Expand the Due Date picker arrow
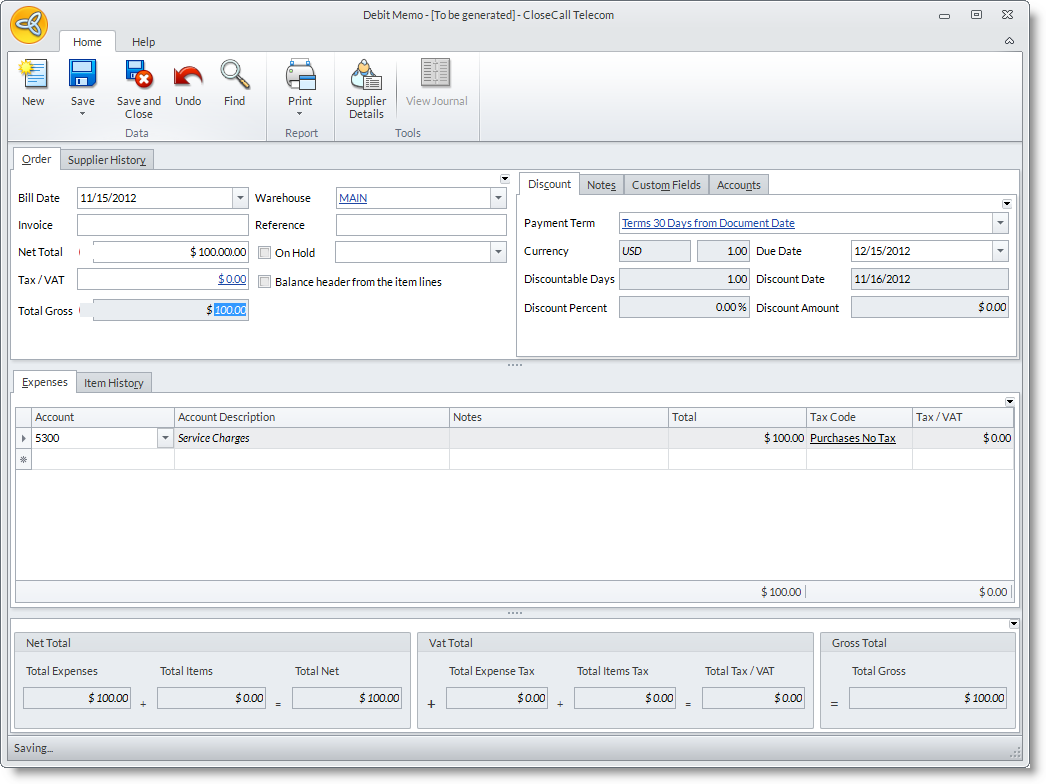 tap(1000, 251)
